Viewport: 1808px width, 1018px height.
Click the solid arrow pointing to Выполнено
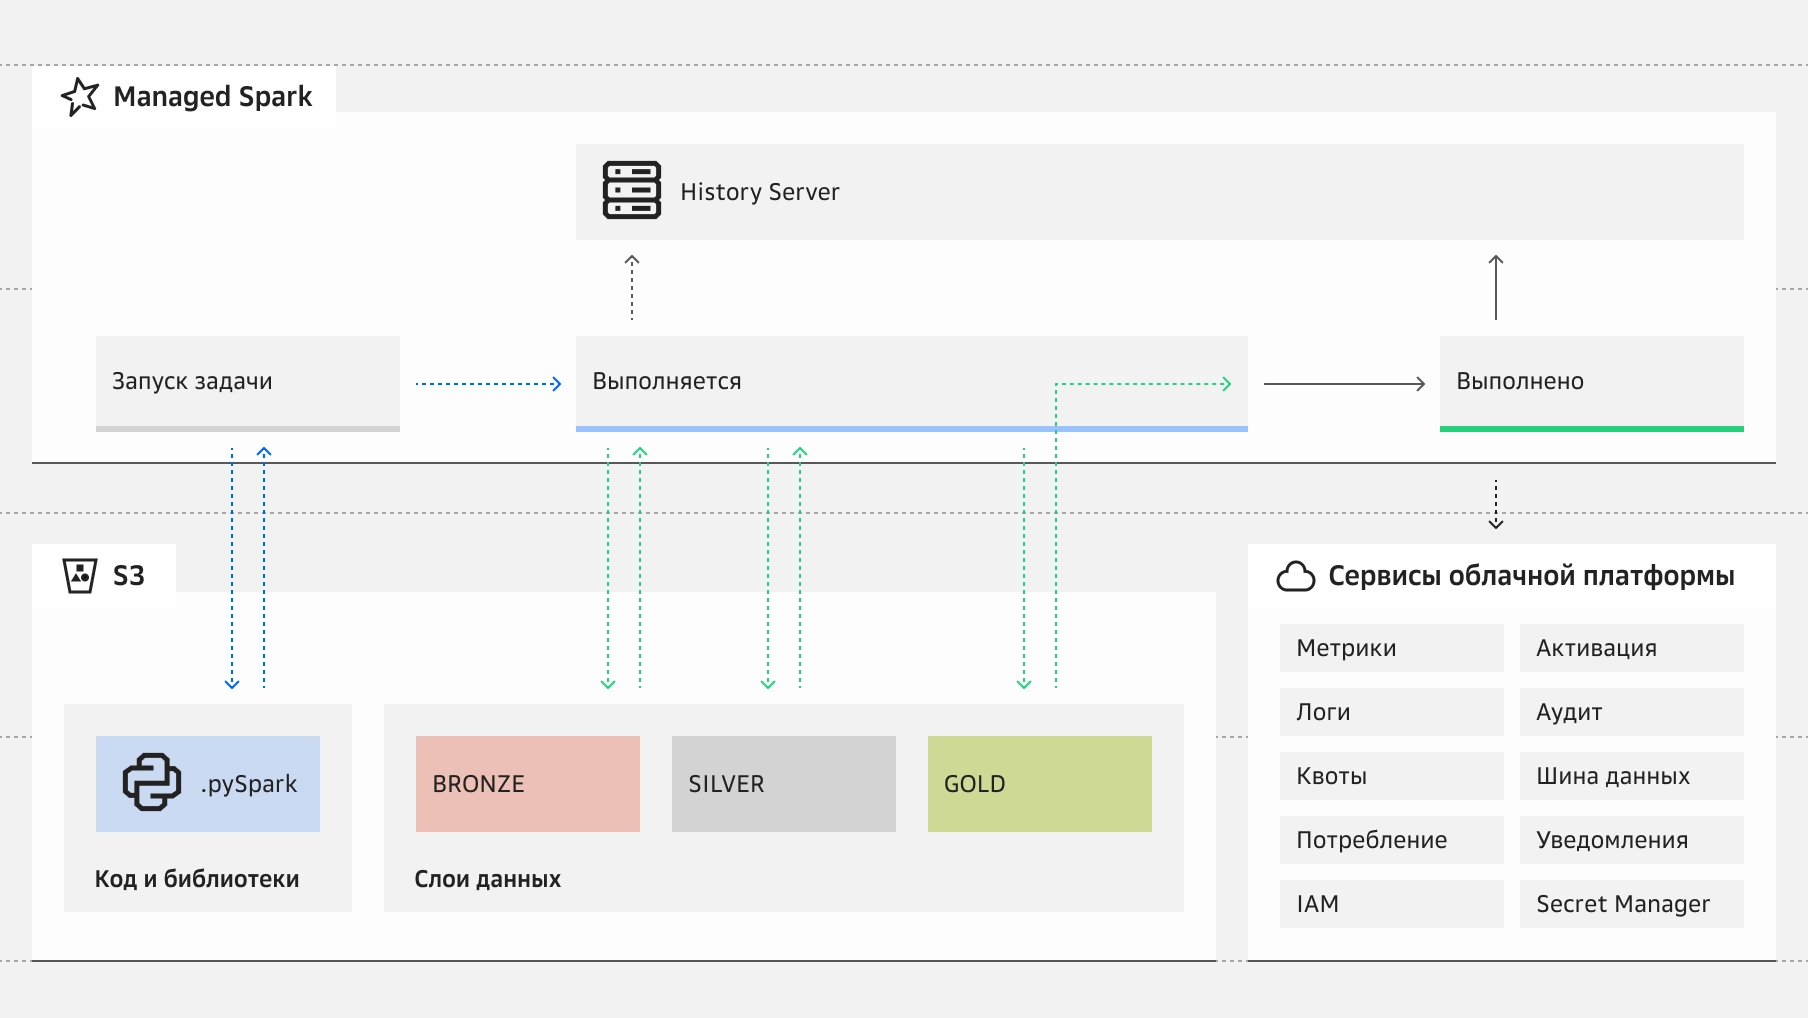[1344, 384]
